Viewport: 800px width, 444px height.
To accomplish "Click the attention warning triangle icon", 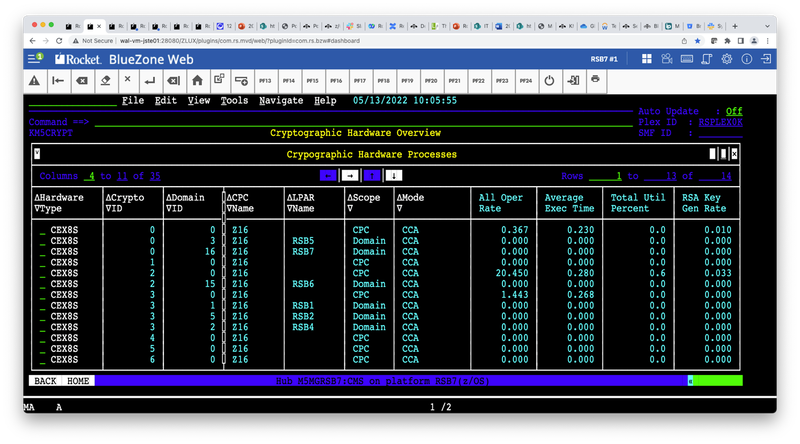I will (x=34, y=81).
